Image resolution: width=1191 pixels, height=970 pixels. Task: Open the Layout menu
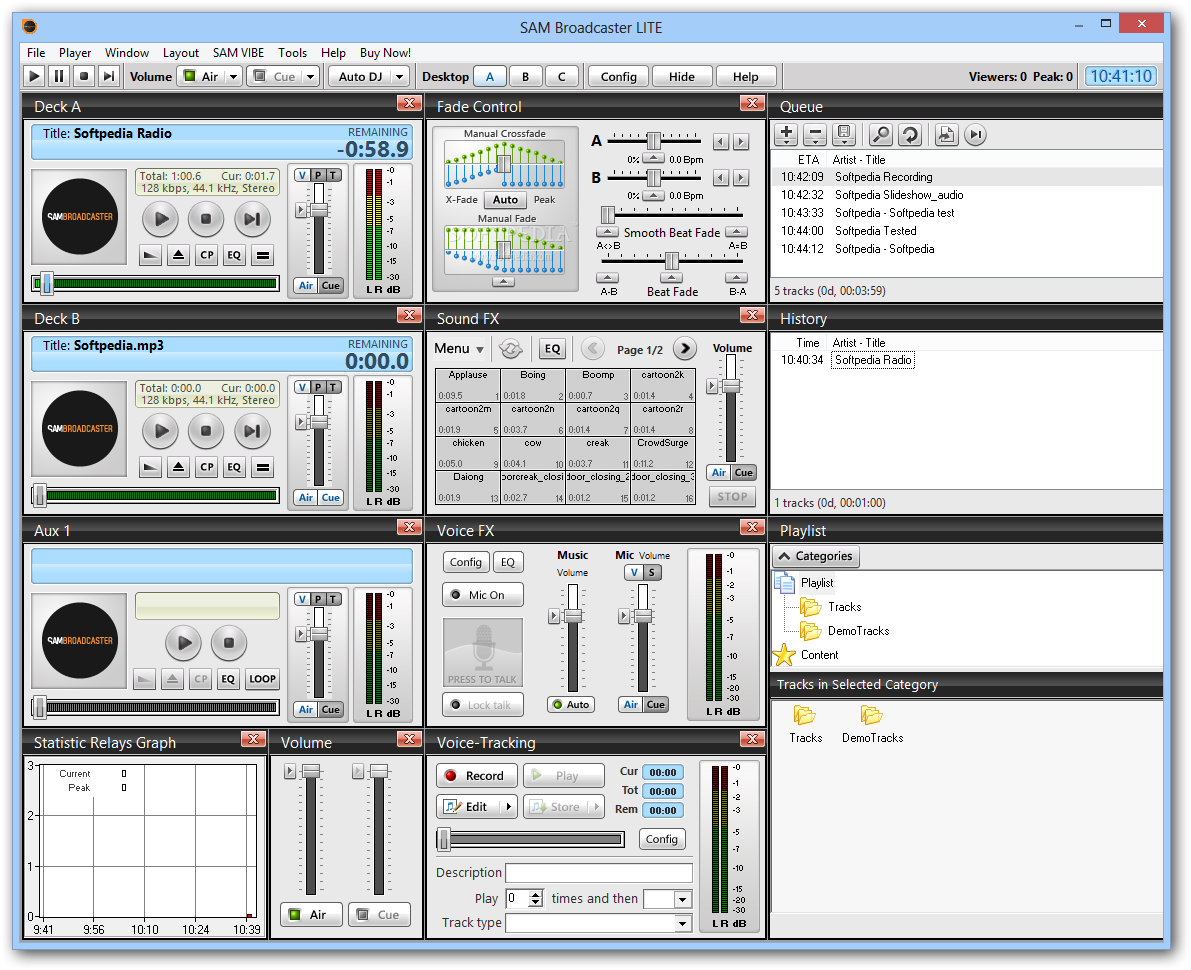[x=181, y=52]
